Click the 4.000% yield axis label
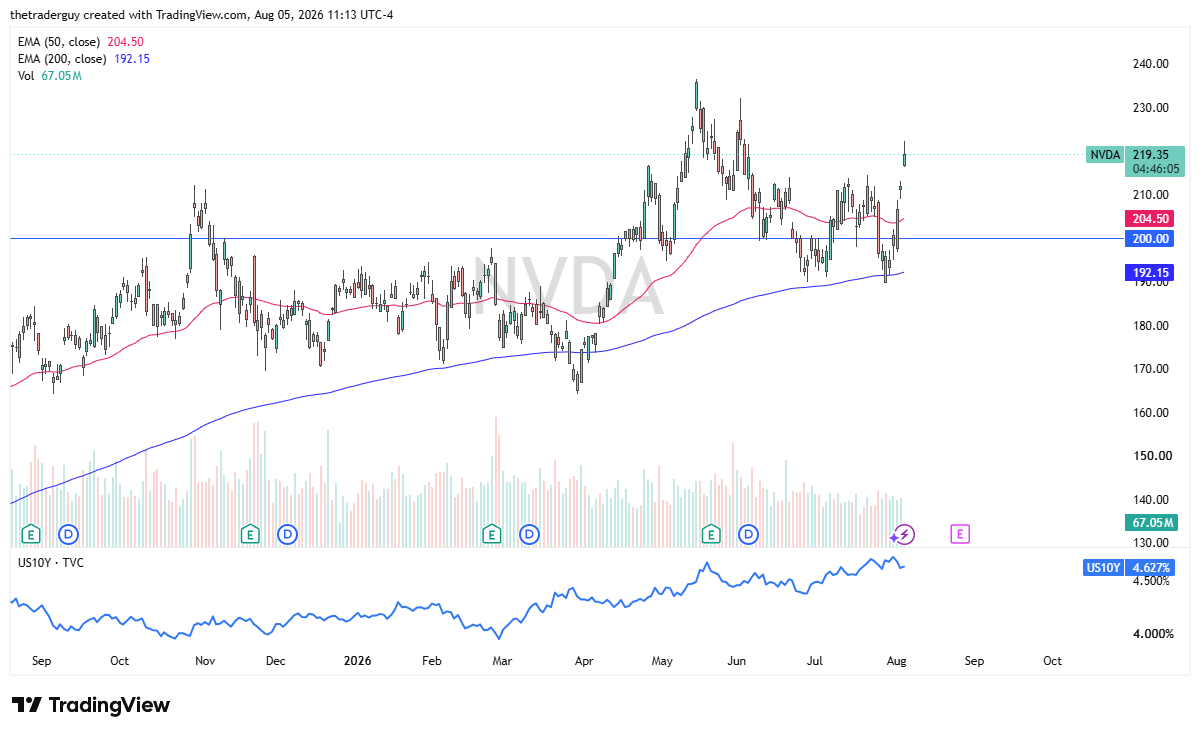The width and height of the screenshot is (1200, 735). tap(1151, 634)
